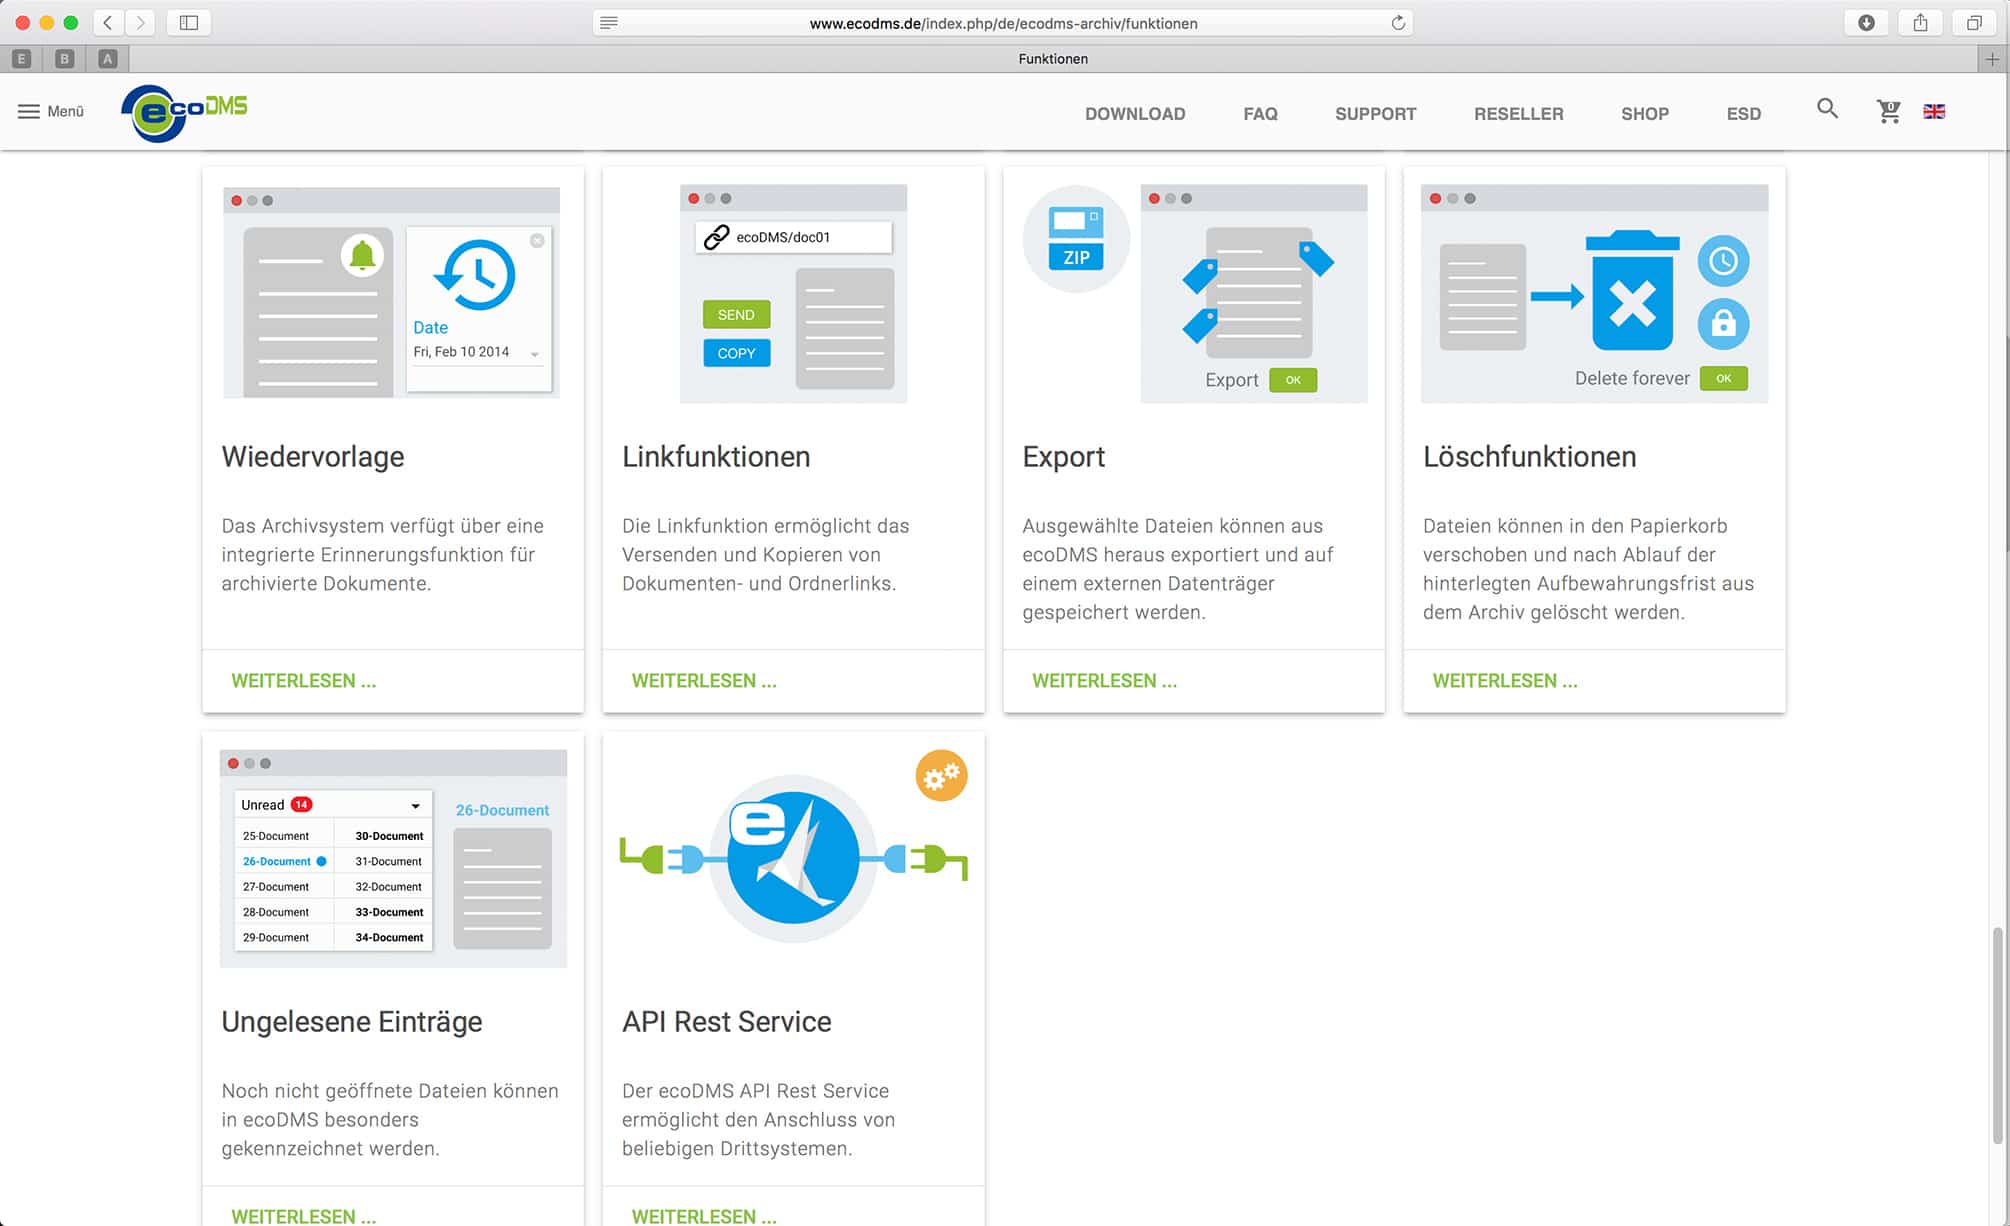The width and height of the screenshot is (2010, 1226).
Task: Open the shopping cart icon
Action: click(x=1888, y=111)
